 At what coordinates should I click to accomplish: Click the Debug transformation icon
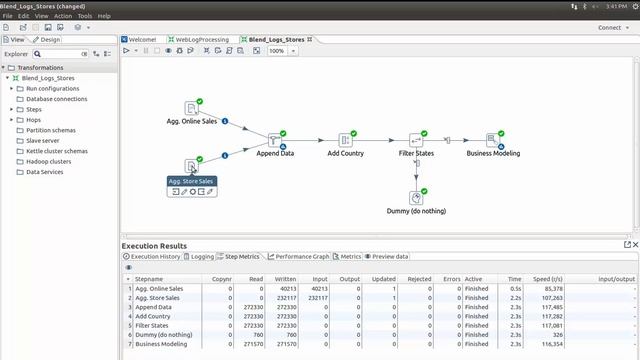click(x=179, y=51)
